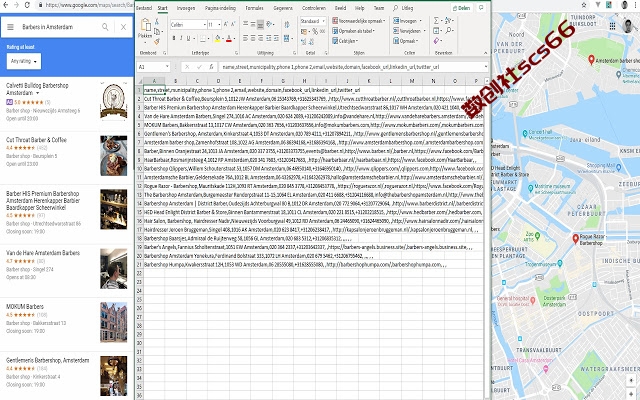Click the formula bar cancel X icon

click(187, 67)
